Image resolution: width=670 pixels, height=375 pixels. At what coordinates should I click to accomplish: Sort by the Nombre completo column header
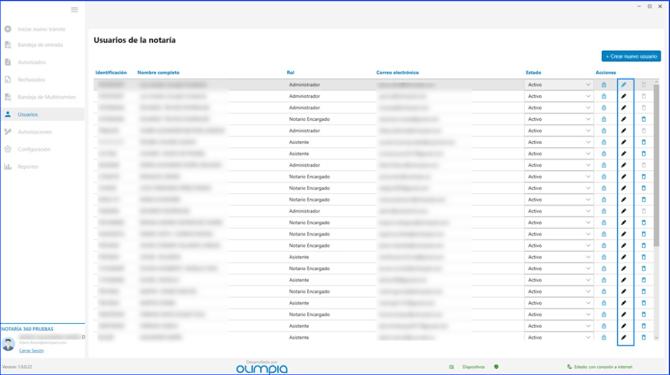pyautogui.click(x=158, y=72)
